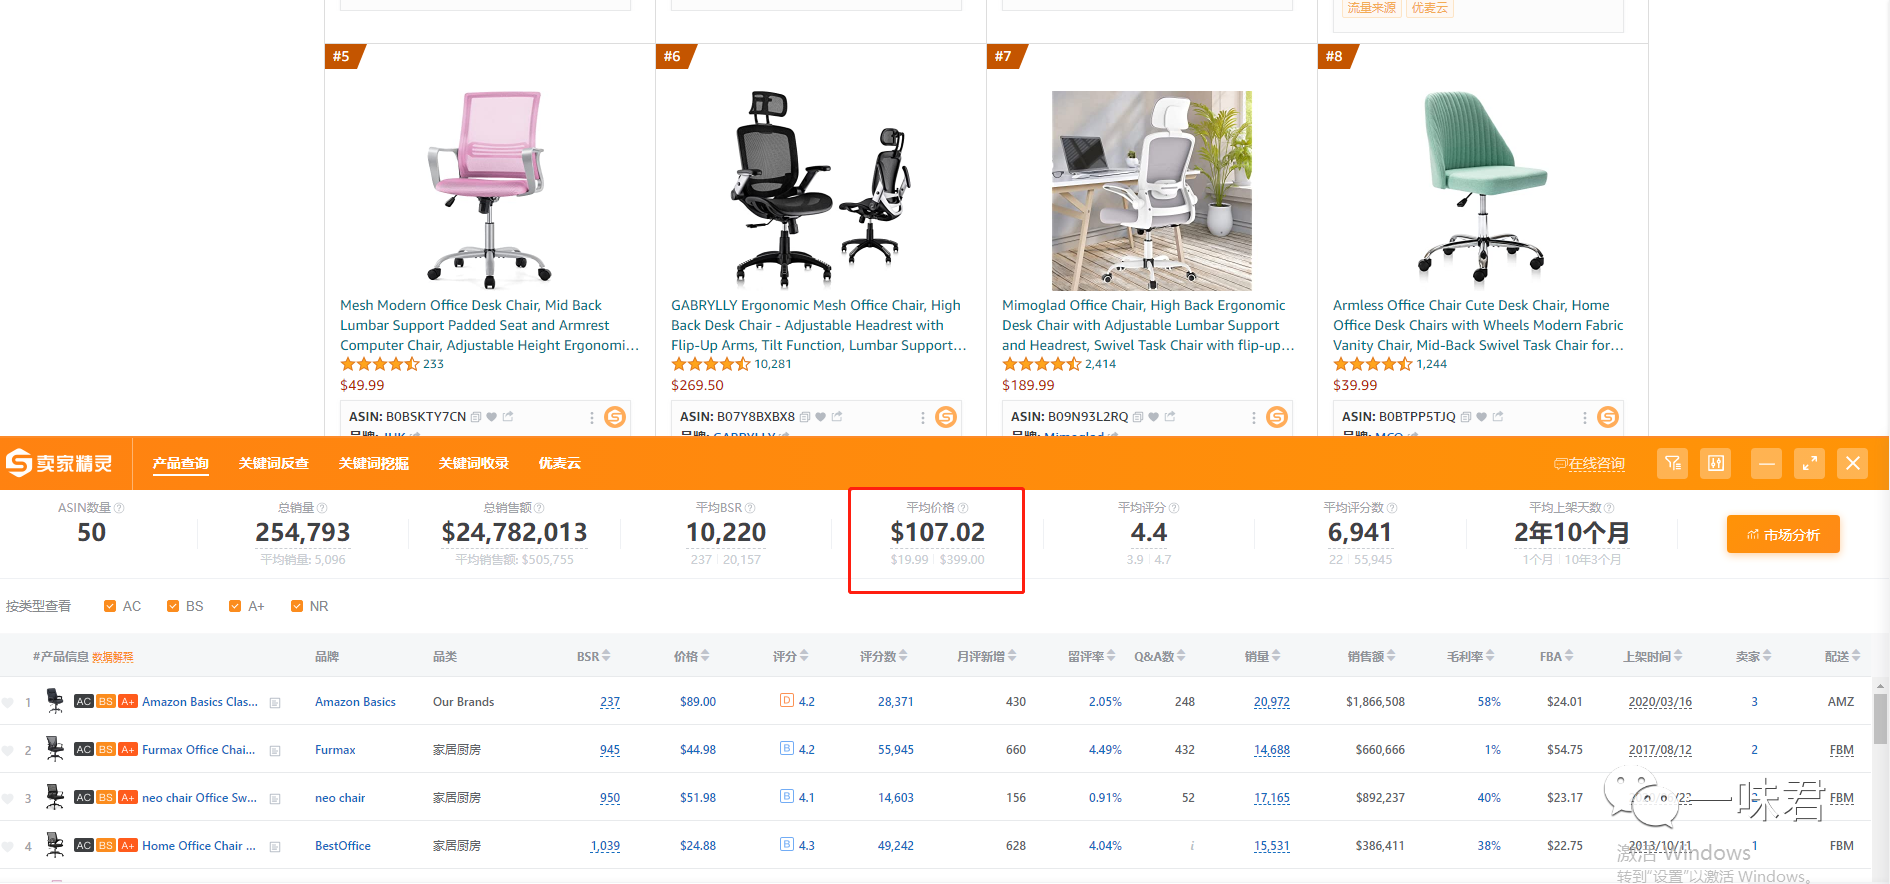
Task: Open the column settings sliders icon
Action: point(1716,463)
